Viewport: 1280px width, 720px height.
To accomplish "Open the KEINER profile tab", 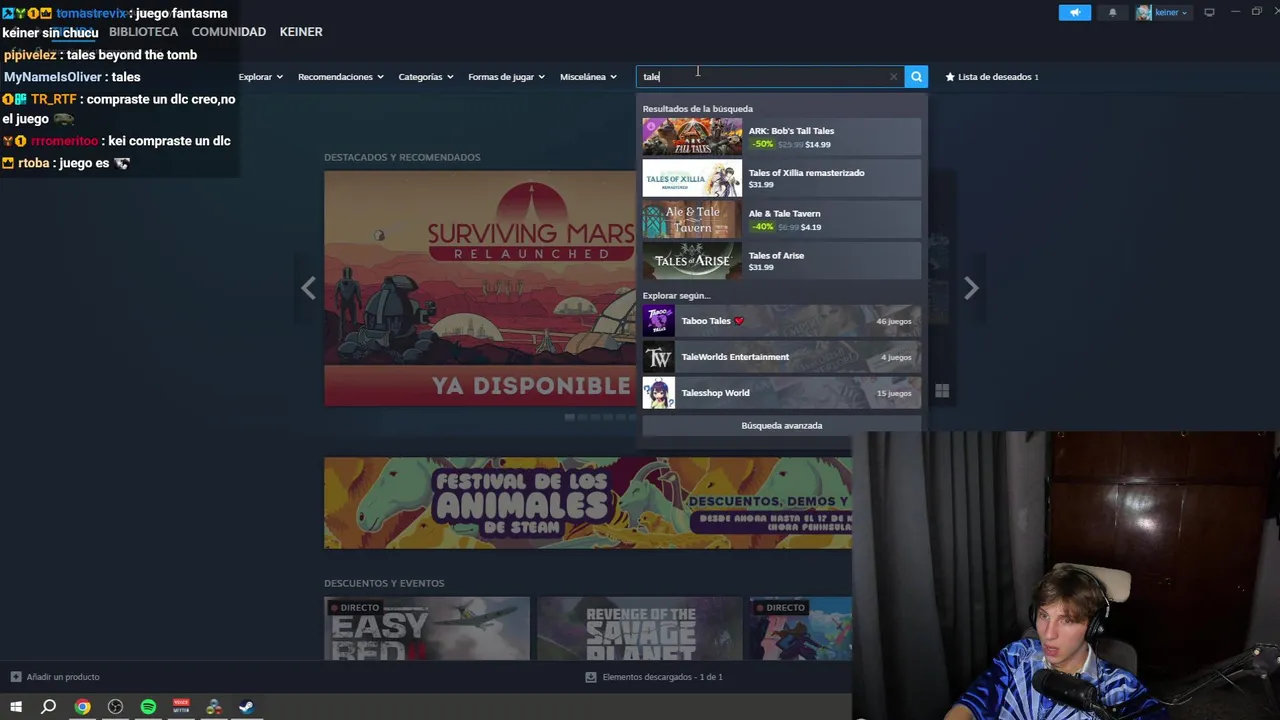I will click(301, 32).
